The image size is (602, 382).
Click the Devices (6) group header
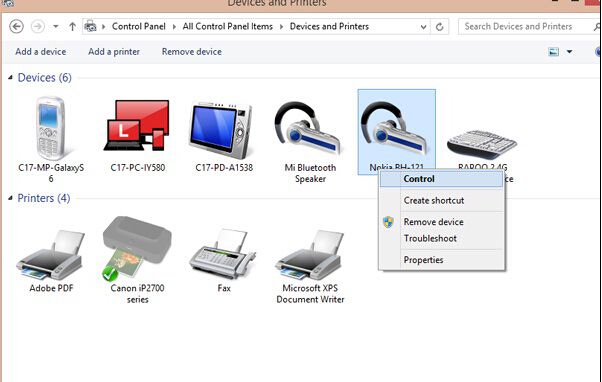(x=45, y=78)
